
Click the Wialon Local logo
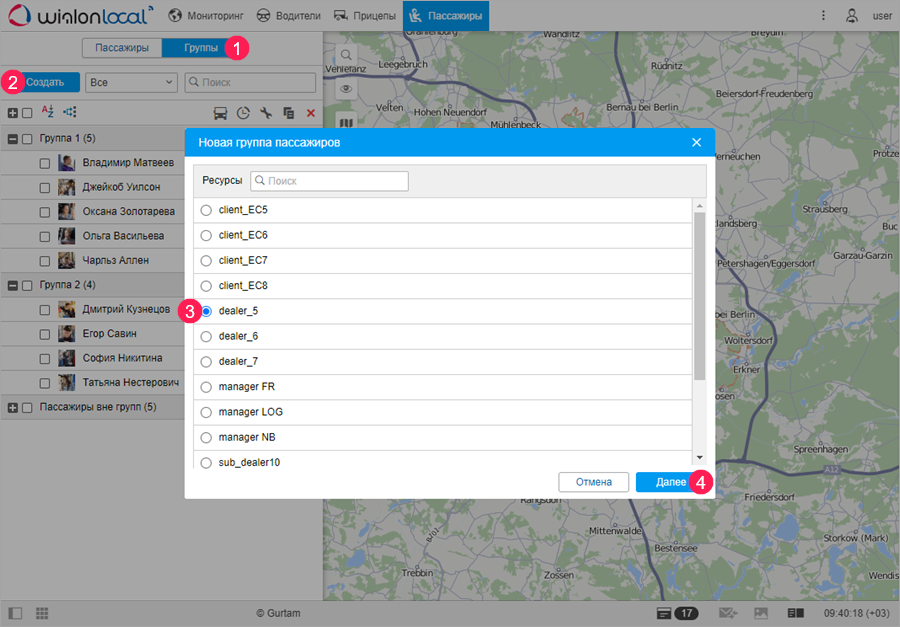pos(81,16)
